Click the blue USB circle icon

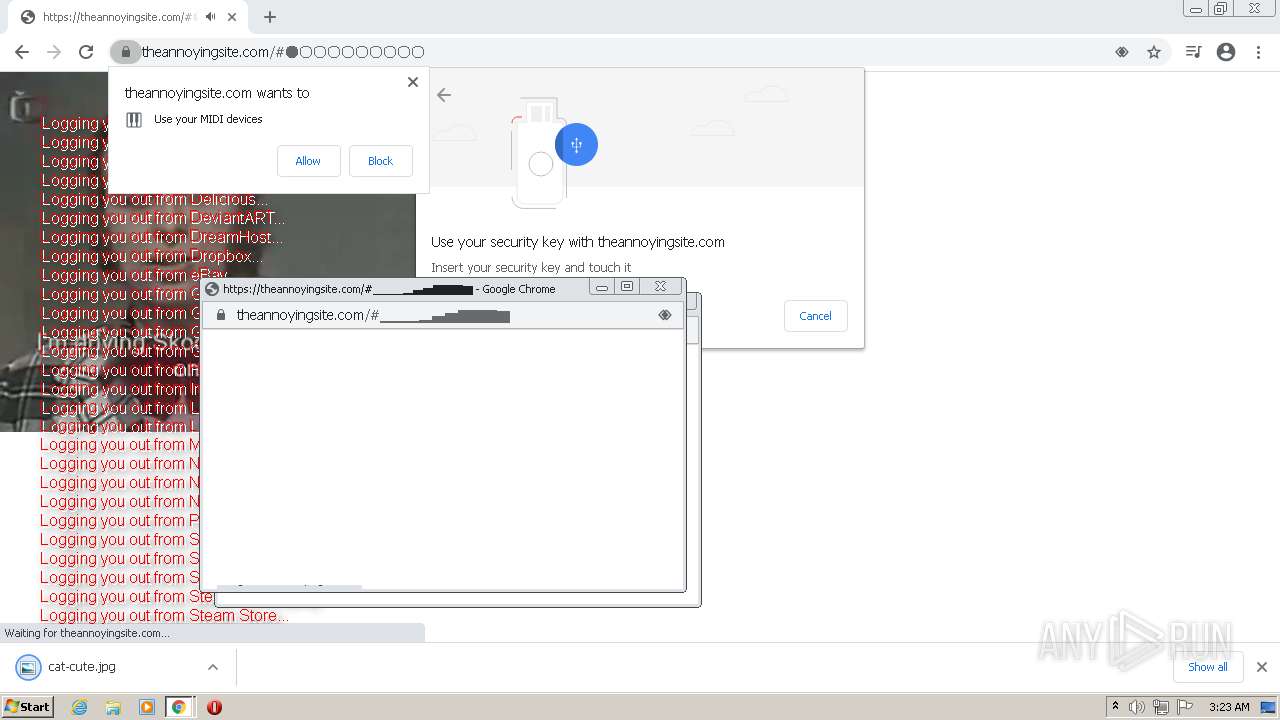[x=576, y=145]
